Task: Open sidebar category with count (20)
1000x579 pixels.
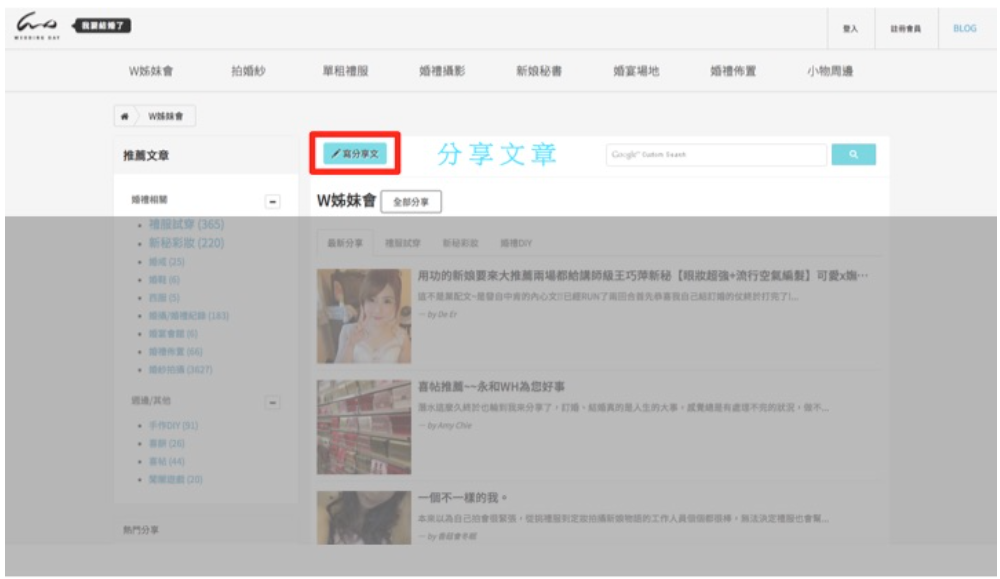Action: (175, 479)
